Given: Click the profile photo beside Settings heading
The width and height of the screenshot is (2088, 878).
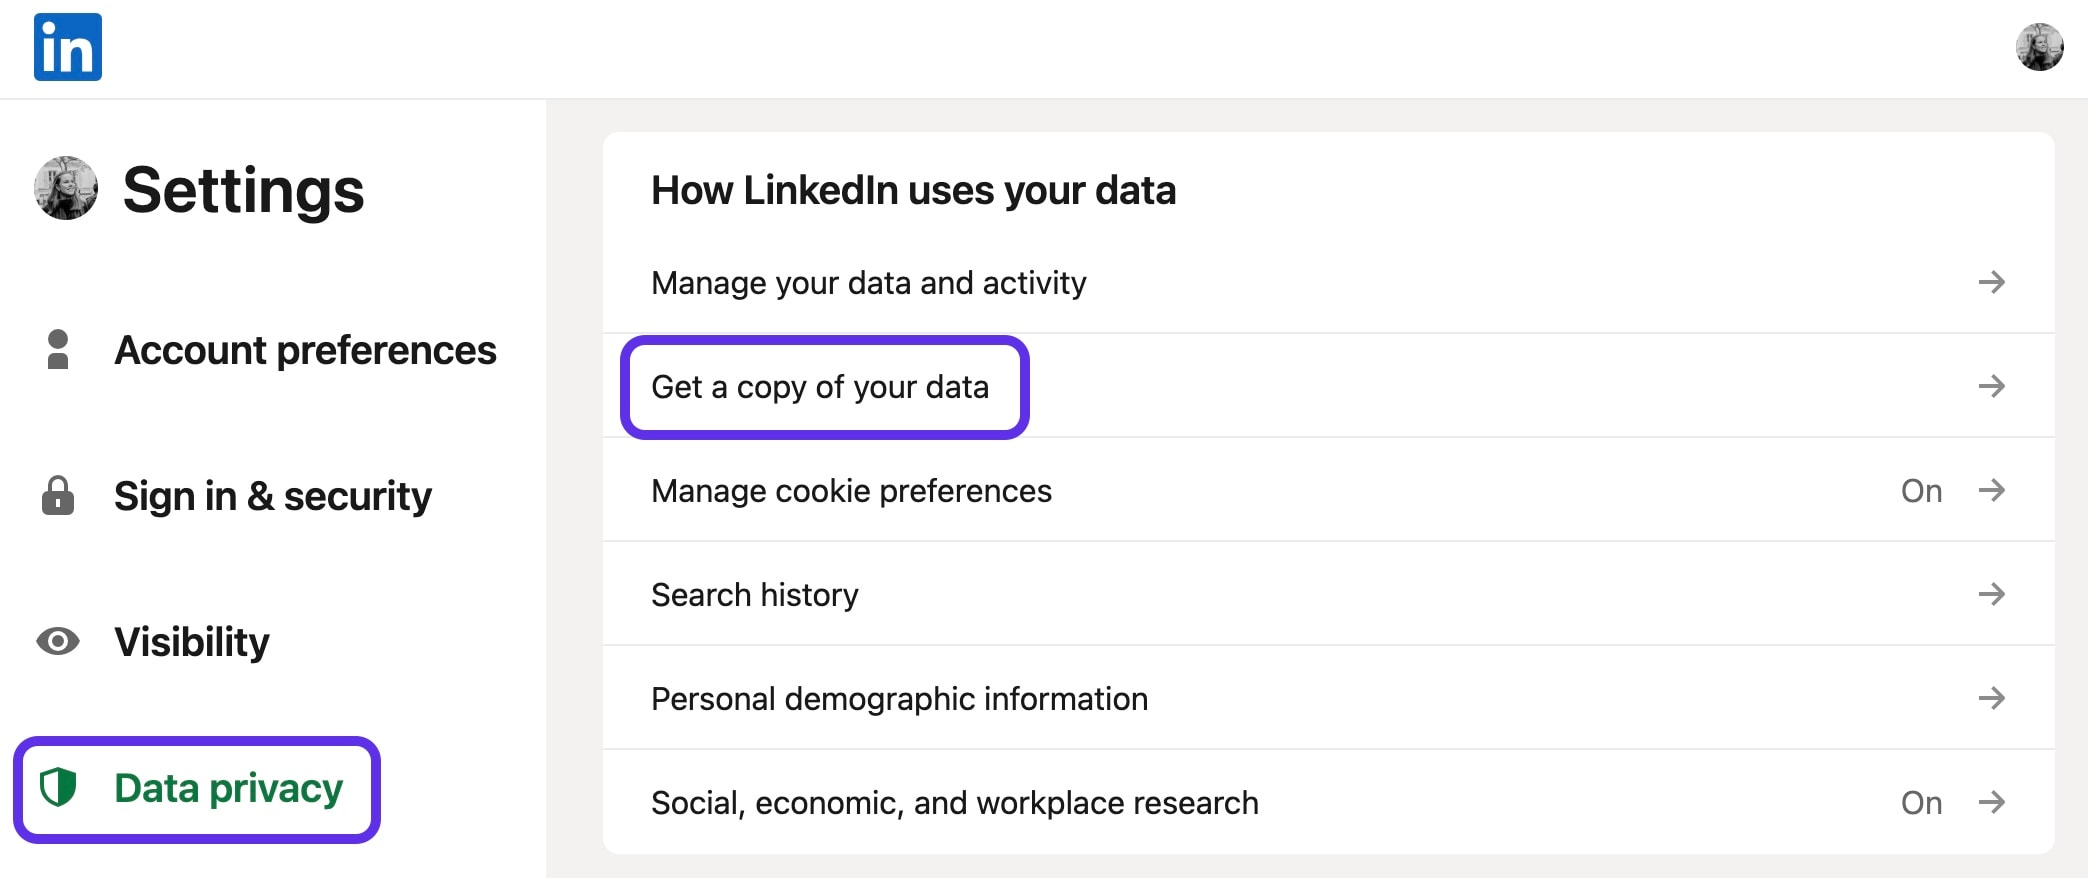Looking at the screenshot, I should (66, 188).
